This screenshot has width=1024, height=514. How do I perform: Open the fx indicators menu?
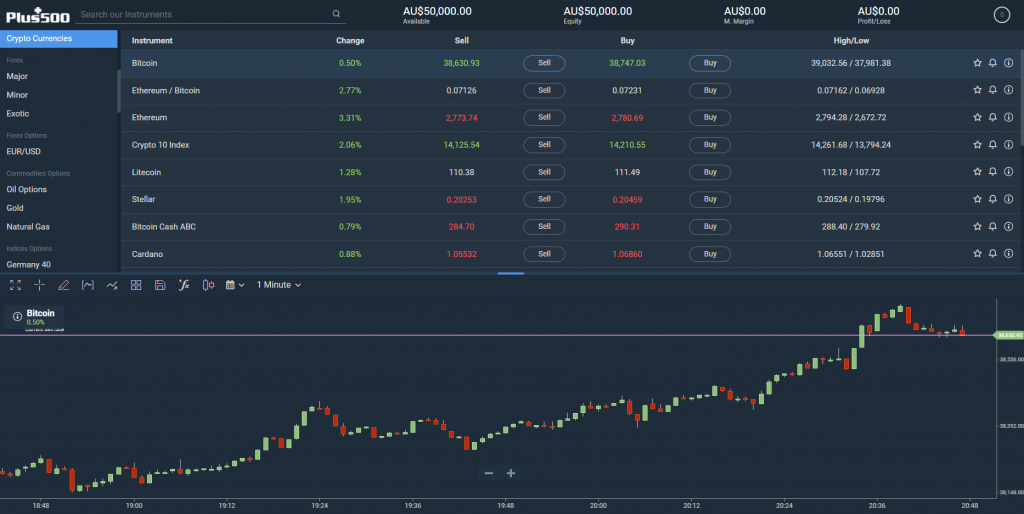(x=184, y=285)
